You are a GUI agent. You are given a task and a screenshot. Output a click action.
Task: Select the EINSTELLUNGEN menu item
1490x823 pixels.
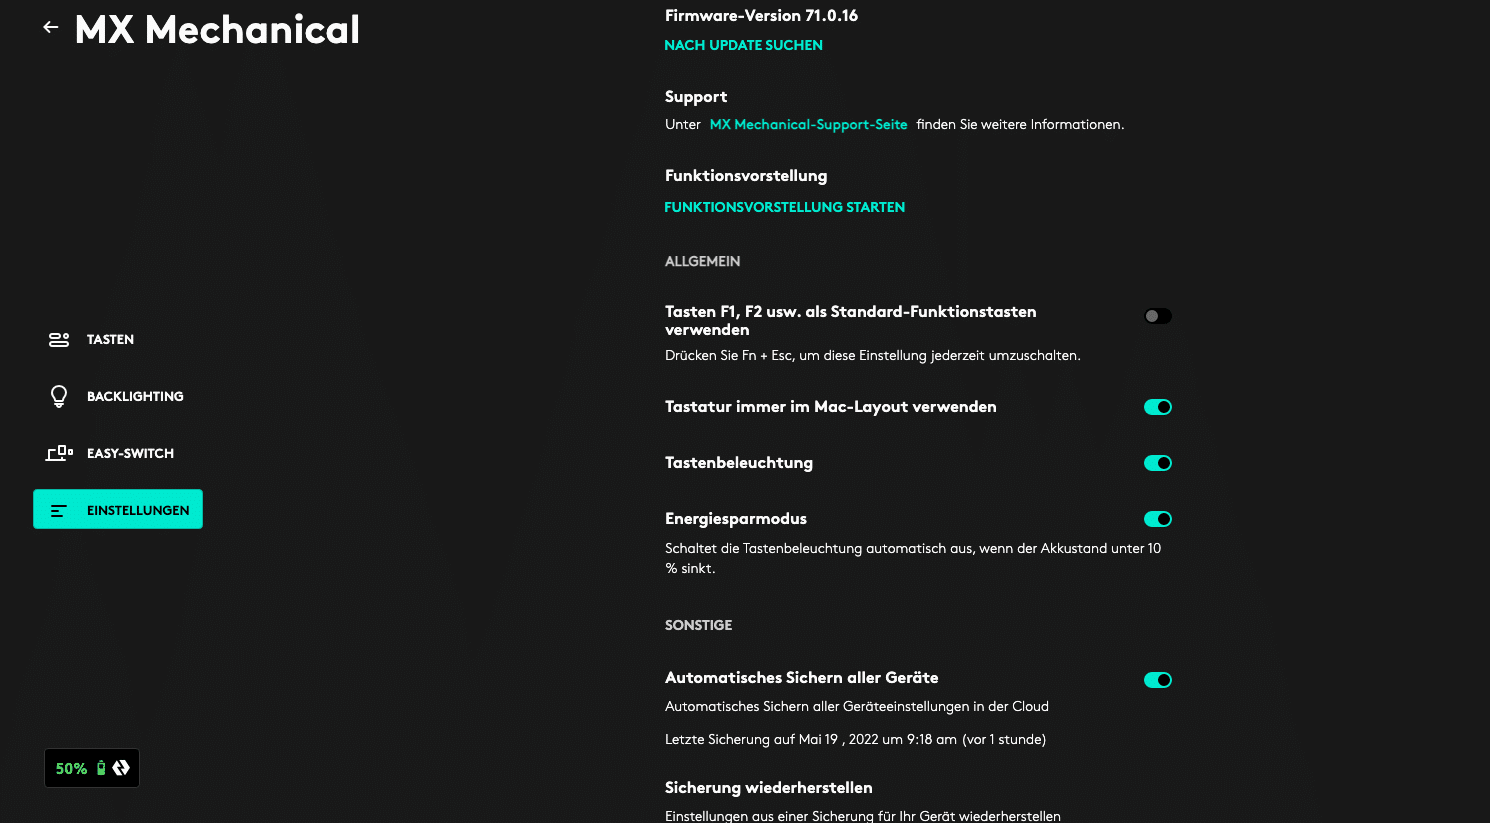138,510
